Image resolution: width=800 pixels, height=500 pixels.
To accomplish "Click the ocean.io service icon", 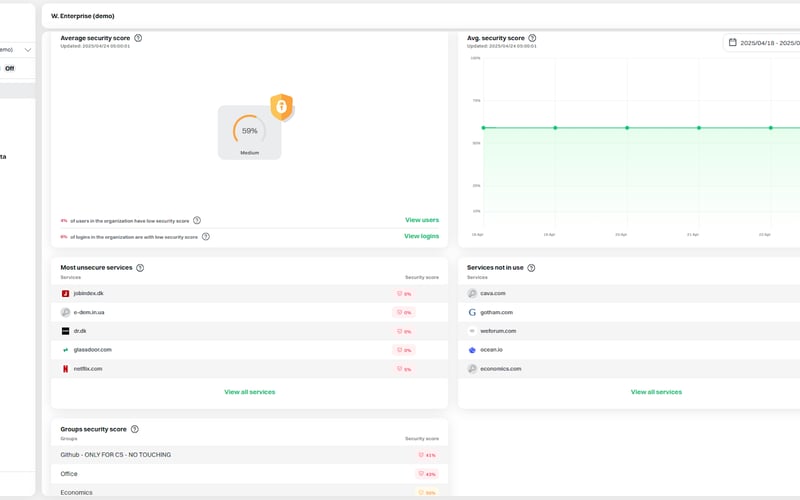I will click(472, 350).
